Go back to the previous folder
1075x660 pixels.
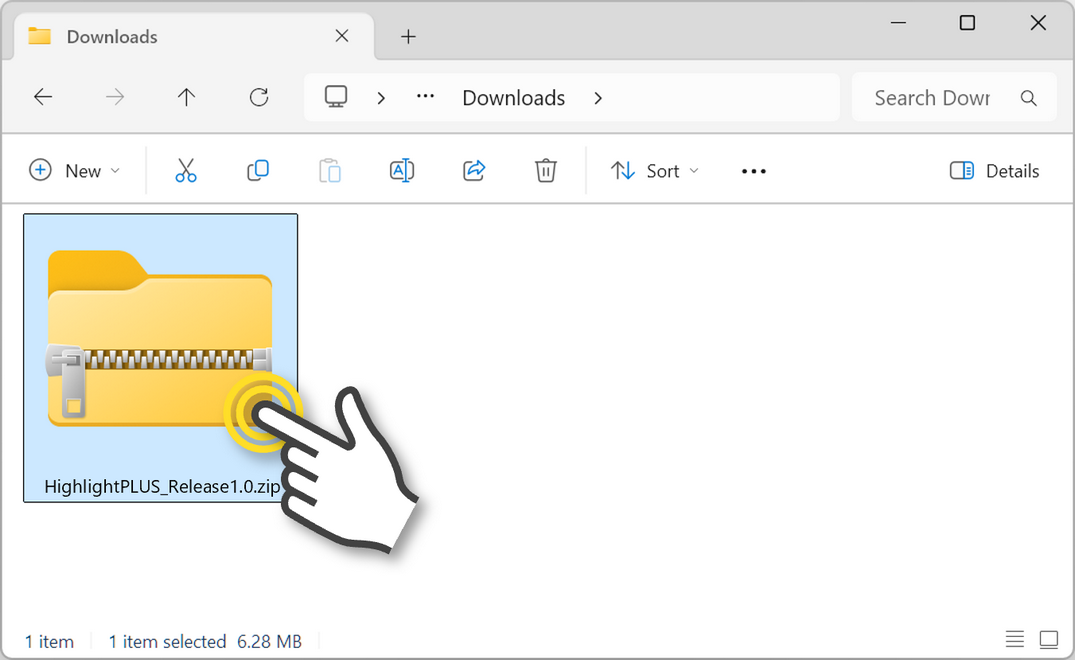(42, 97)
